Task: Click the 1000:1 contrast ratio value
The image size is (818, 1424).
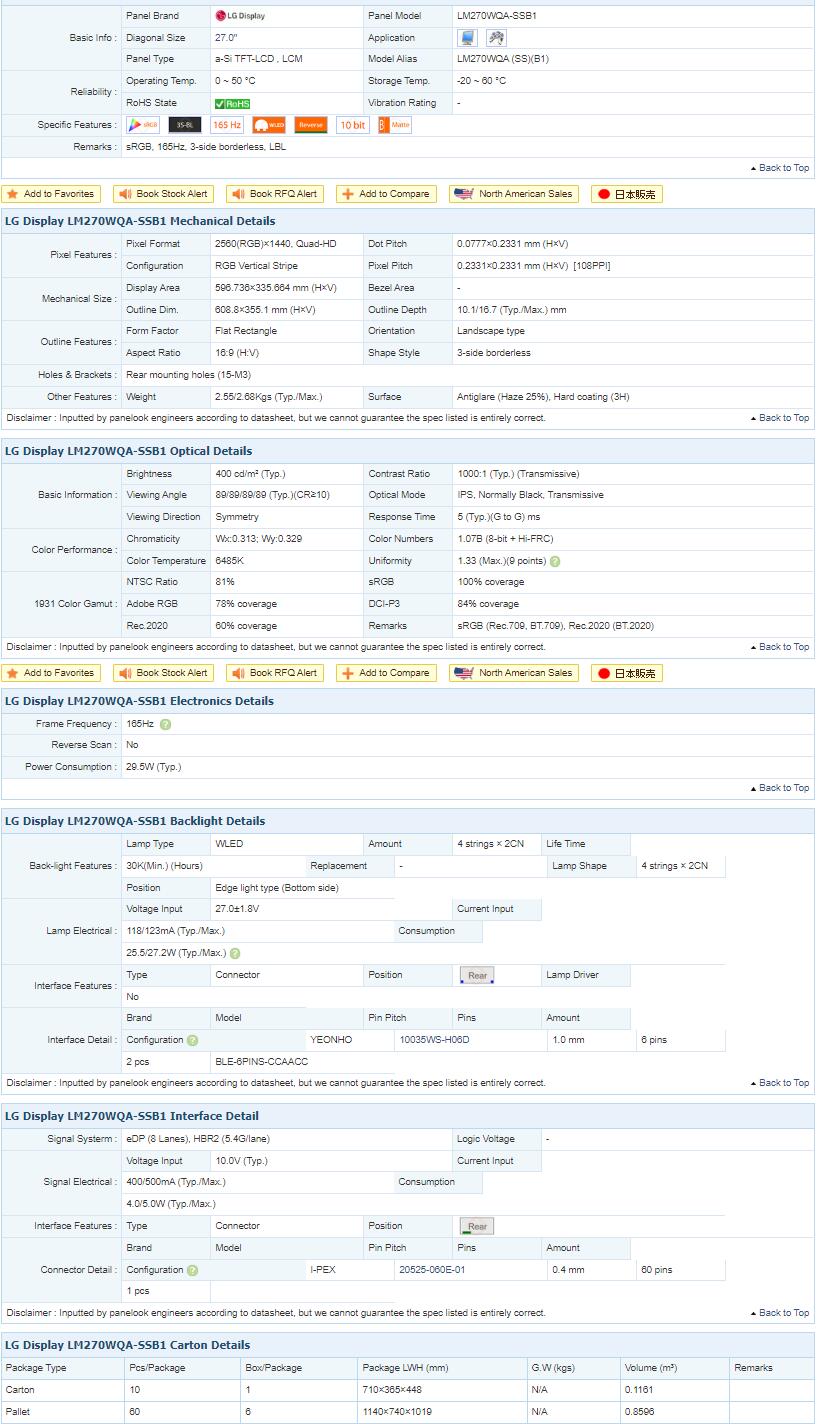Action: point(518,474)
